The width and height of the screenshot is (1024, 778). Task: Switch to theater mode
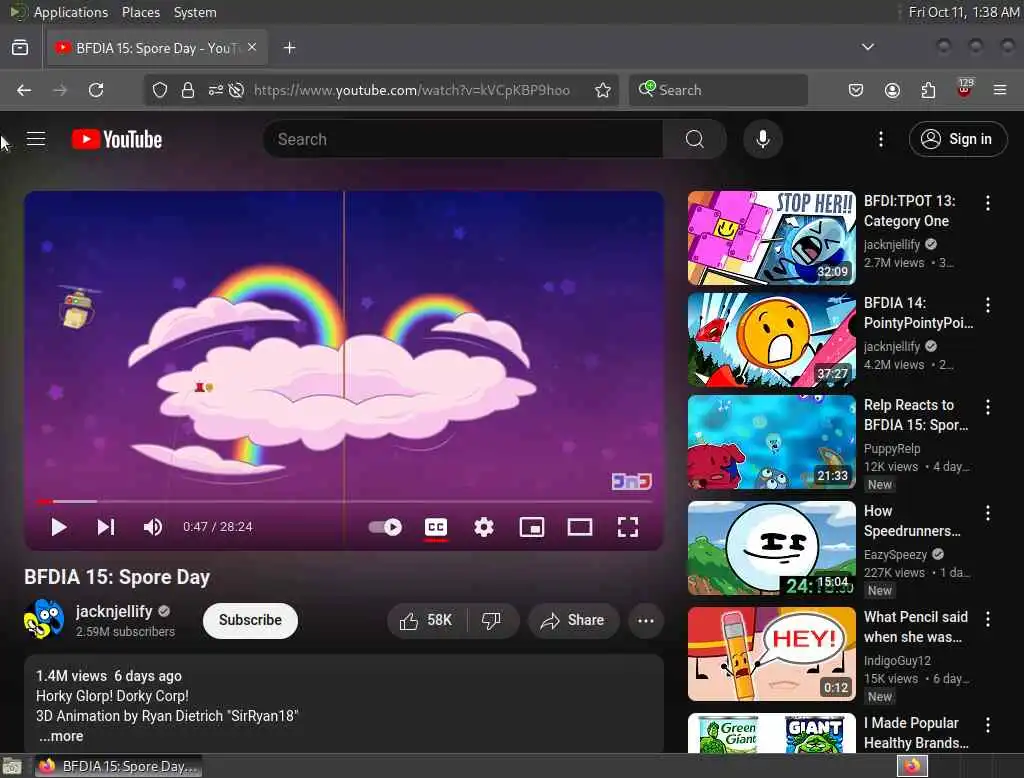point(580,527)
